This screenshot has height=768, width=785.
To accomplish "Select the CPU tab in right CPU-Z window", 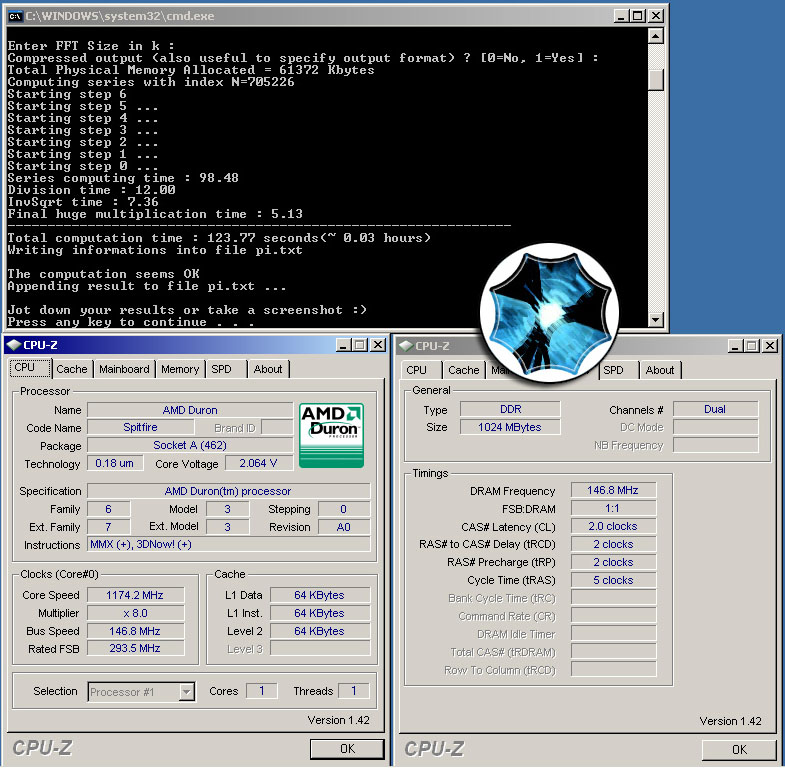I will pyautogui.click(x=421, y=370).
